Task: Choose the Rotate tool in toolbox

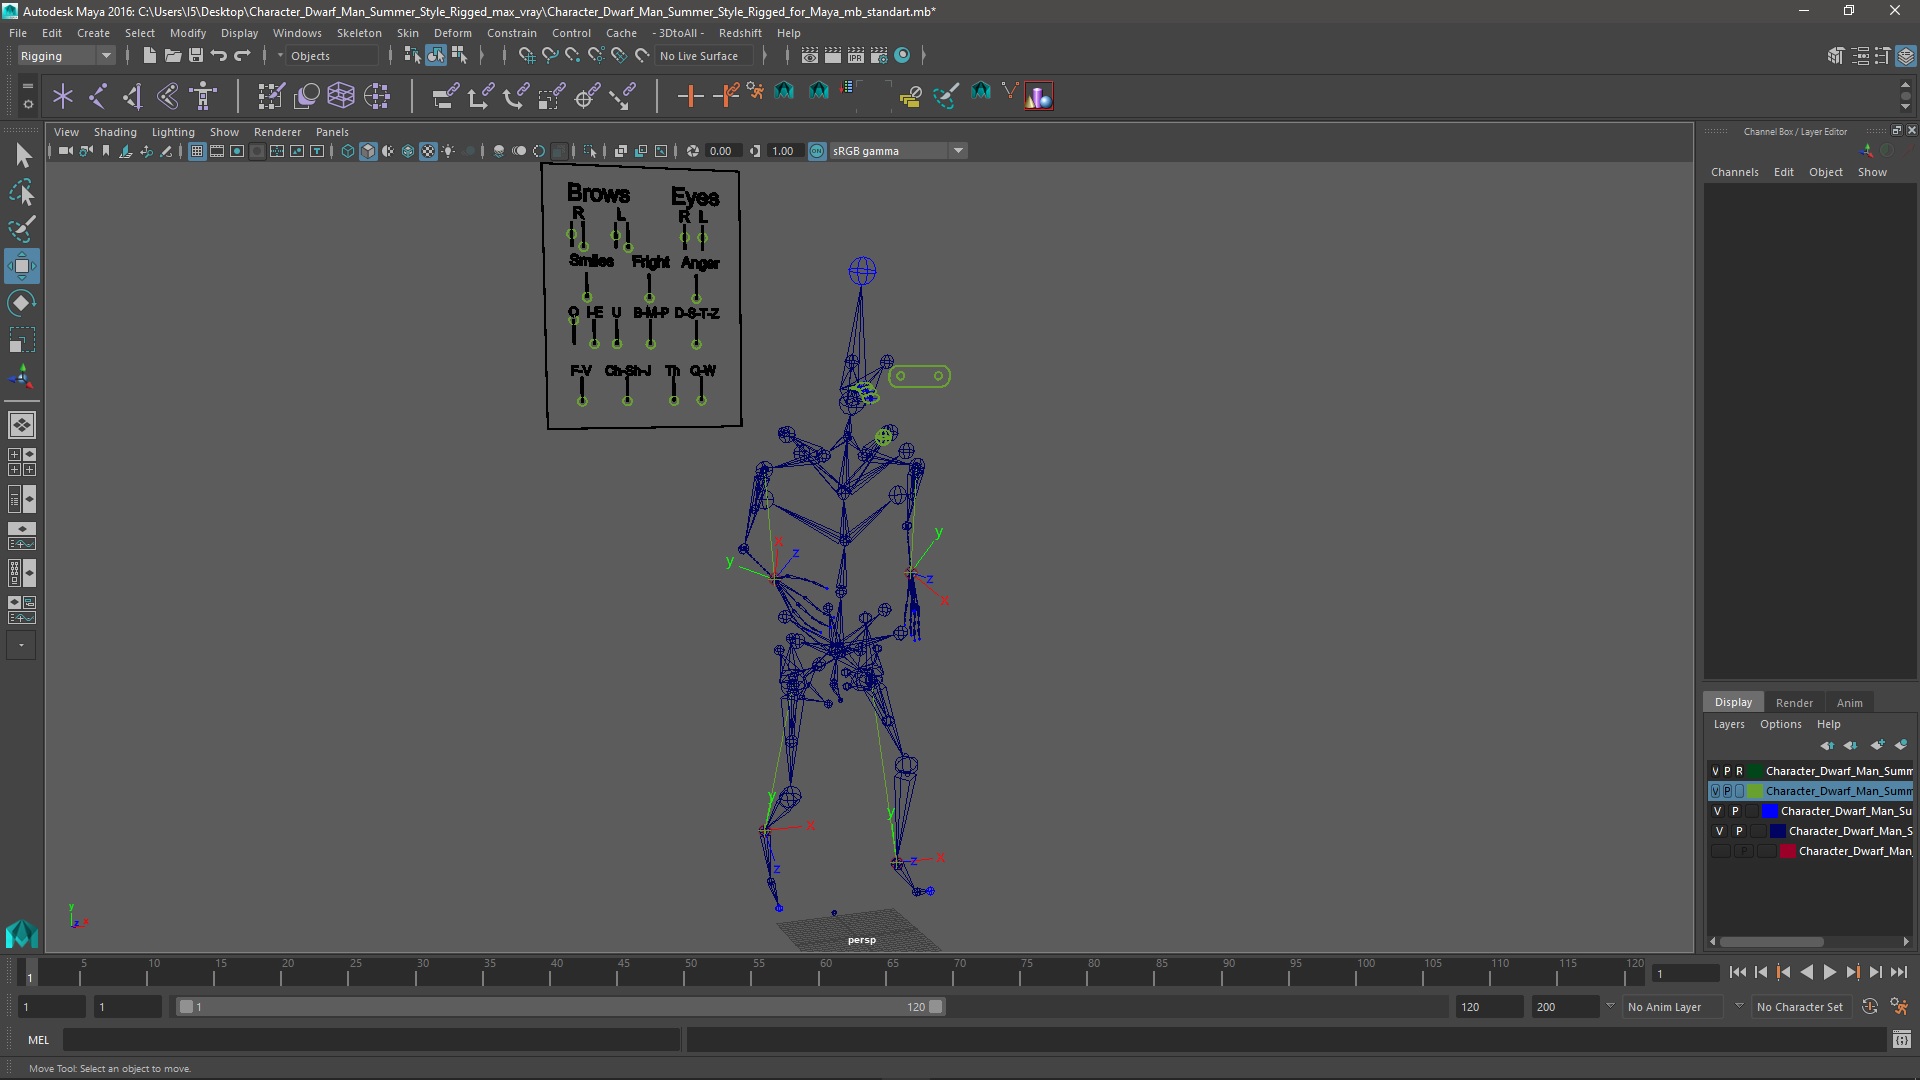Action: (x=22, y=302)
